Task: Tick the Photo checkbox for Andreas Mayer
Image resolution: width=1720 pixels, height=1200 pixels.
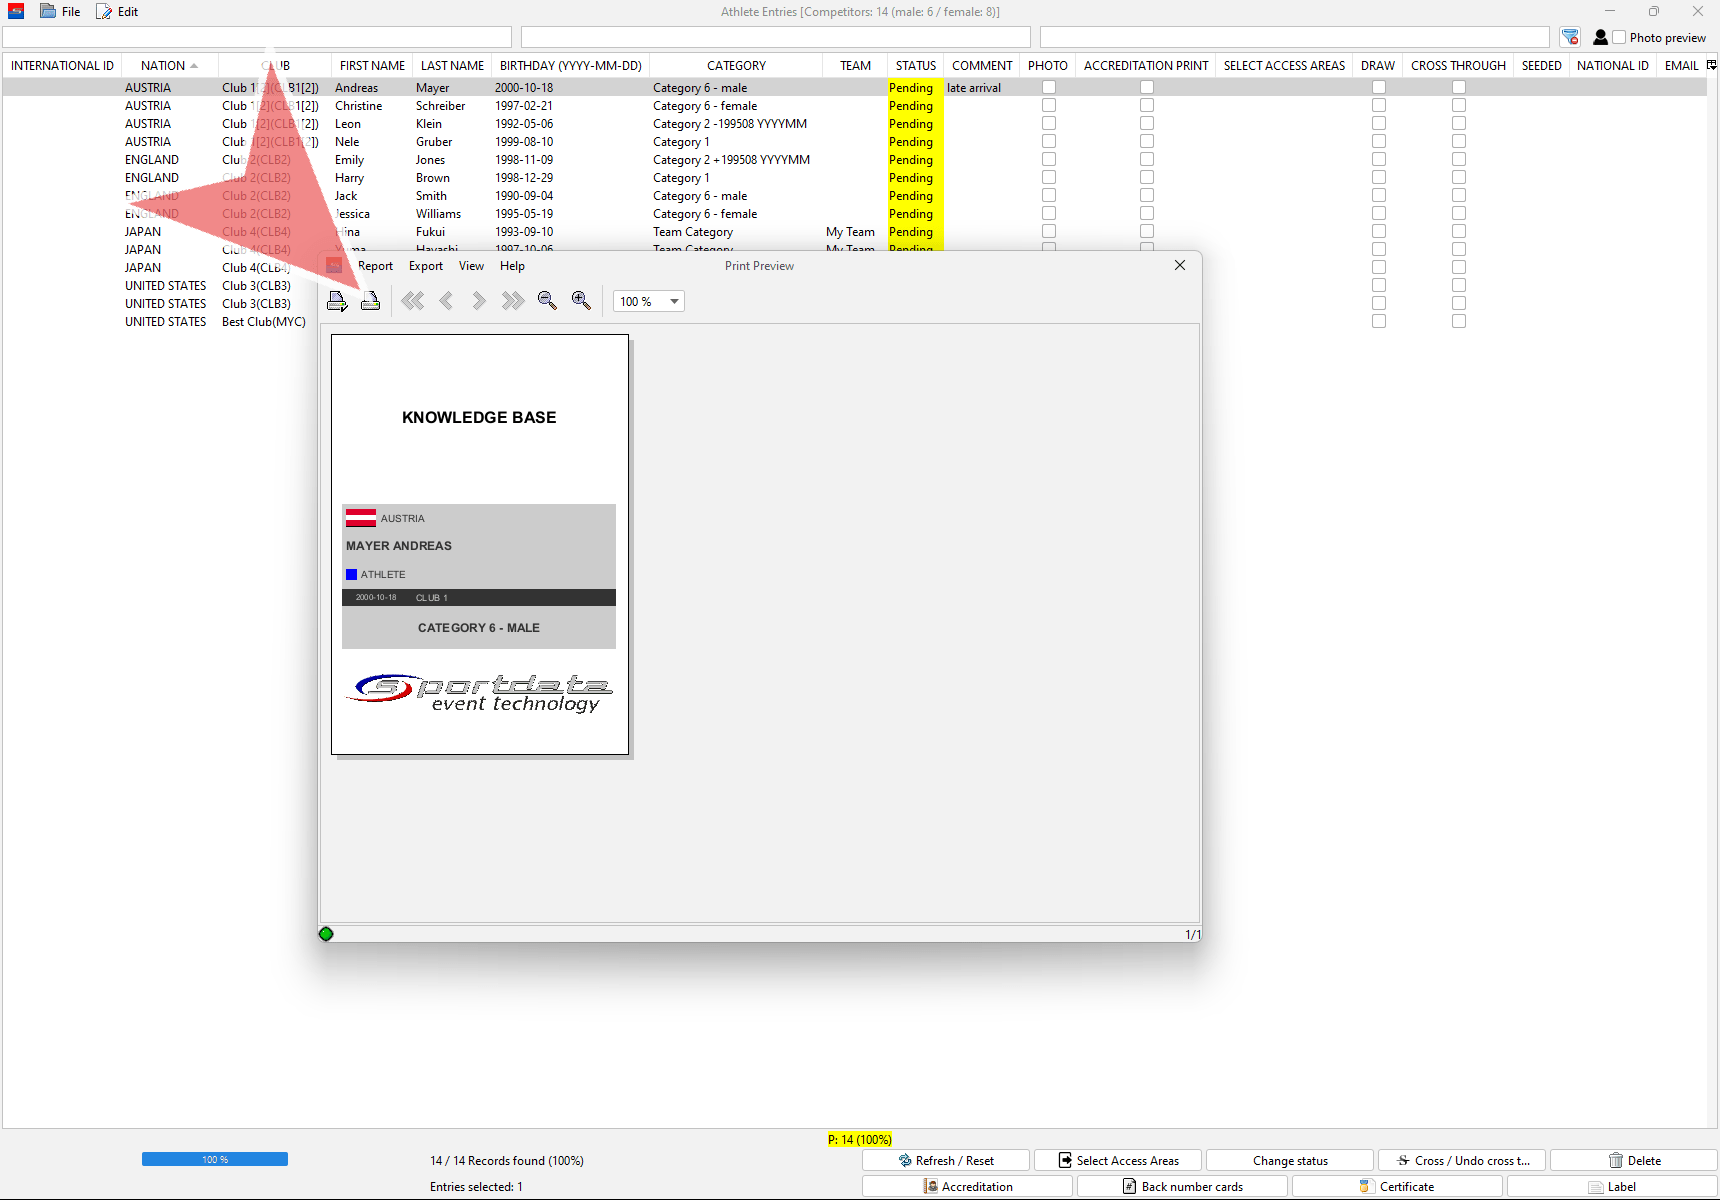Action: pos(1049,88)
